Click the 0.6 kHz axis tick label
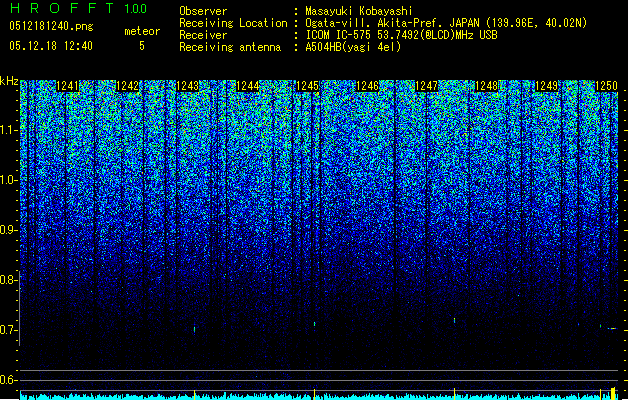629x400 pixels. pyautogui.click(x=9, y=380)
